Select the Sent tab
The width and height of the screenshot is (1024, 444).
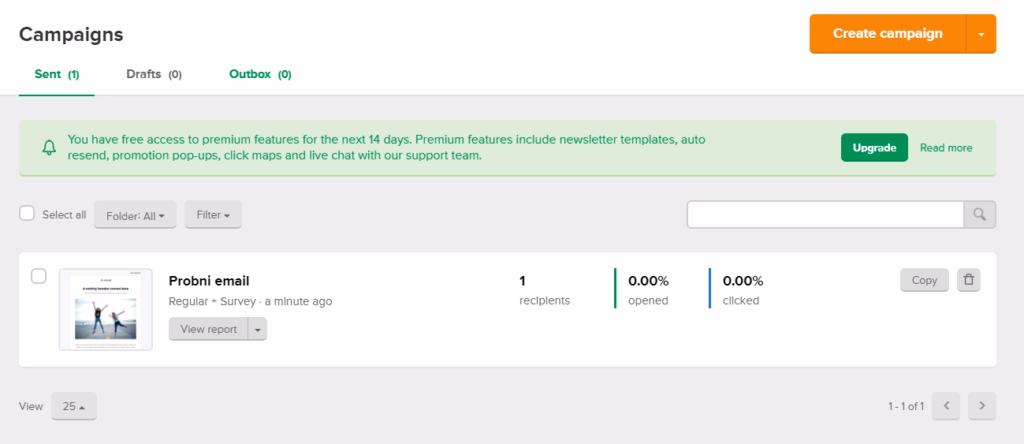pyautogui.click(x=57, y=74)
